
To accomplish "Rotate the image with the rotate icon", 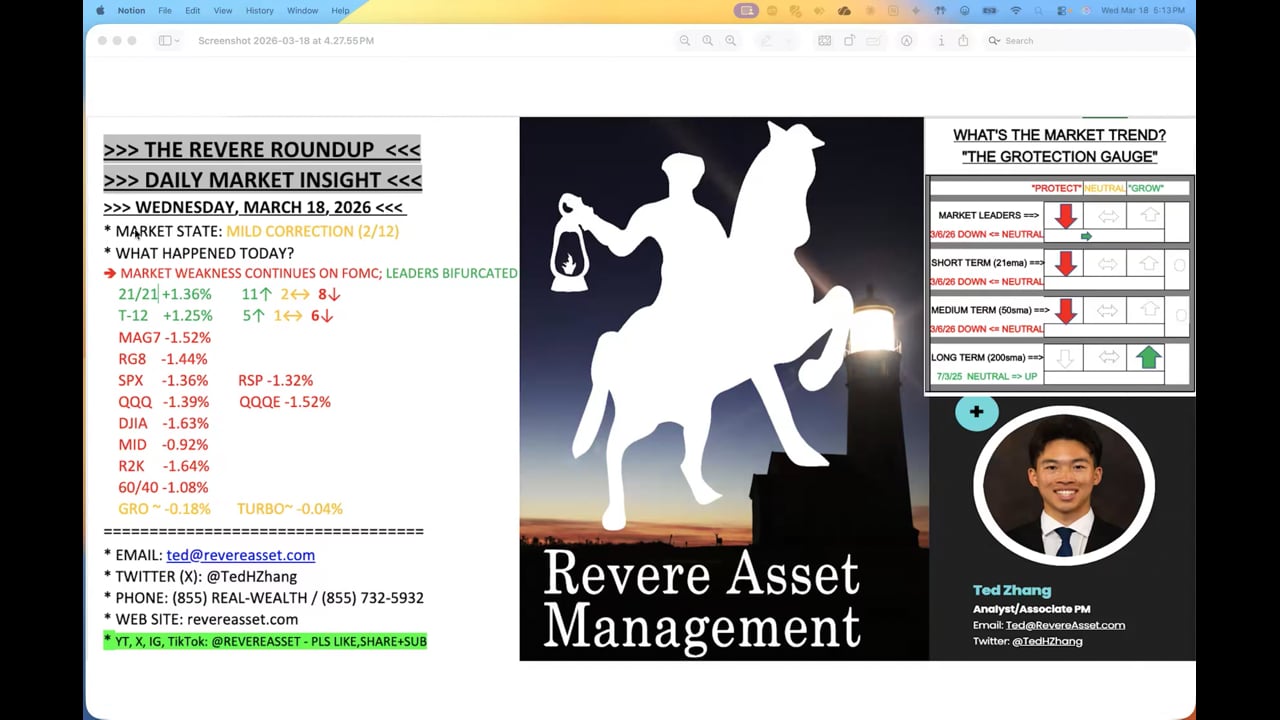I will (x=849, y=41).
